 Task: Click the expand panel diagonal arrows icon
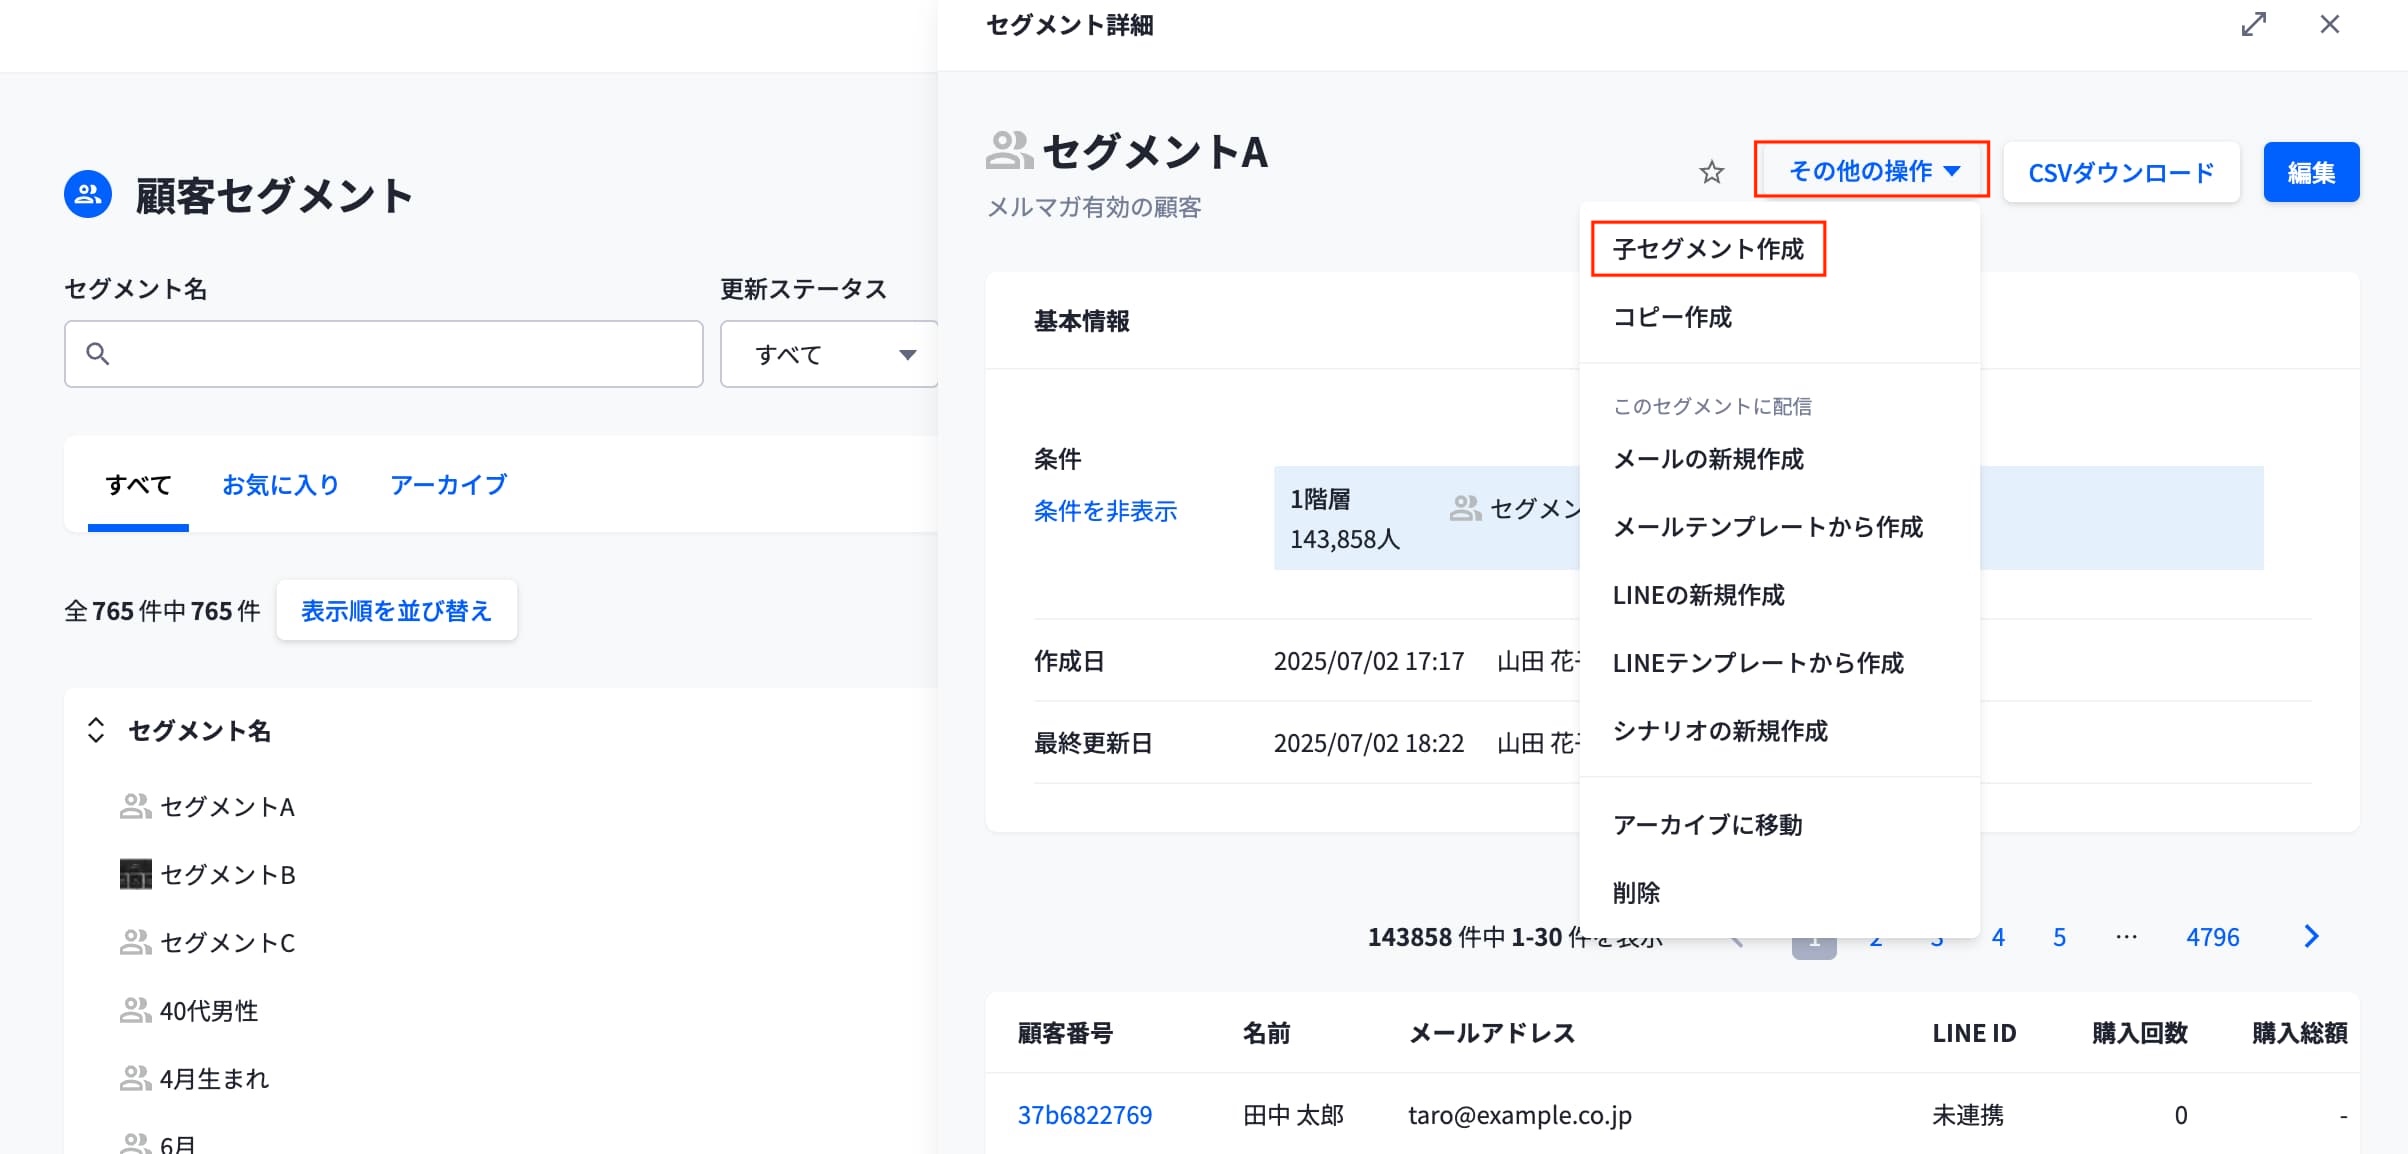(x=2253, y=25)
